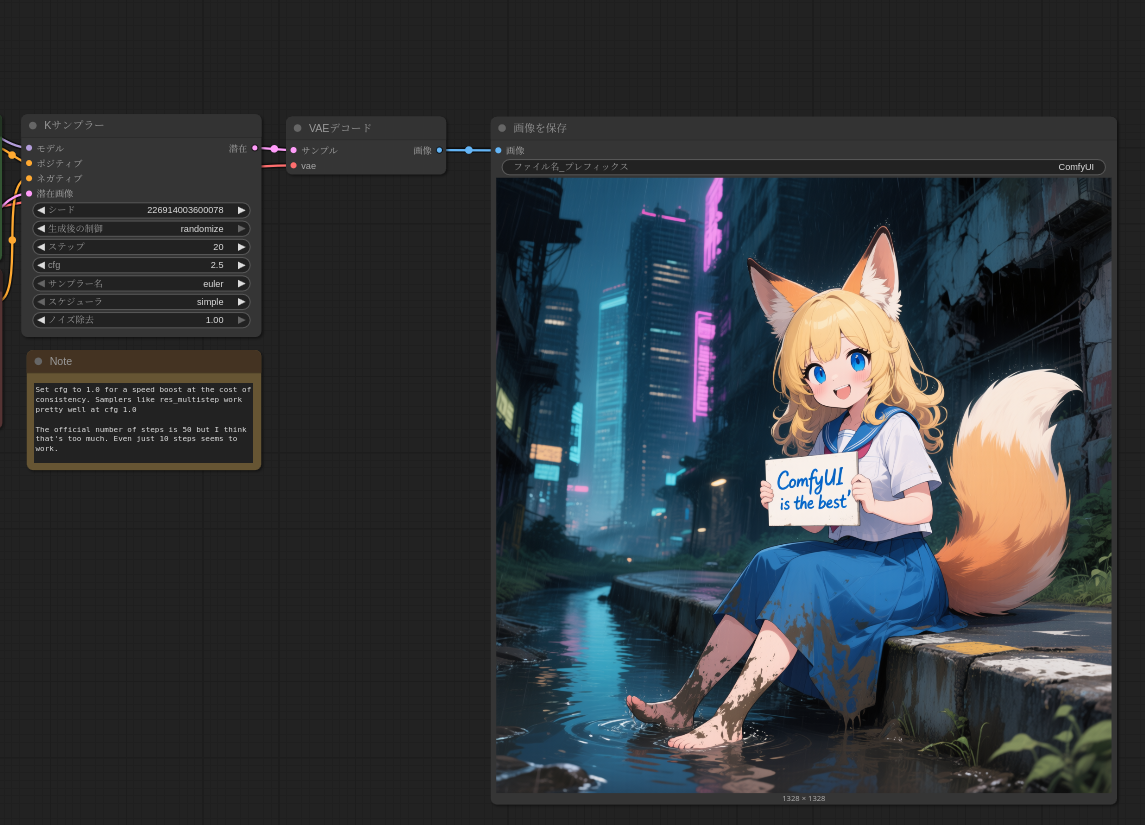1145x825 pixels.
Task: Increase the シード value with right arrow
Action: pyautogui.click(x=242, y=210)
